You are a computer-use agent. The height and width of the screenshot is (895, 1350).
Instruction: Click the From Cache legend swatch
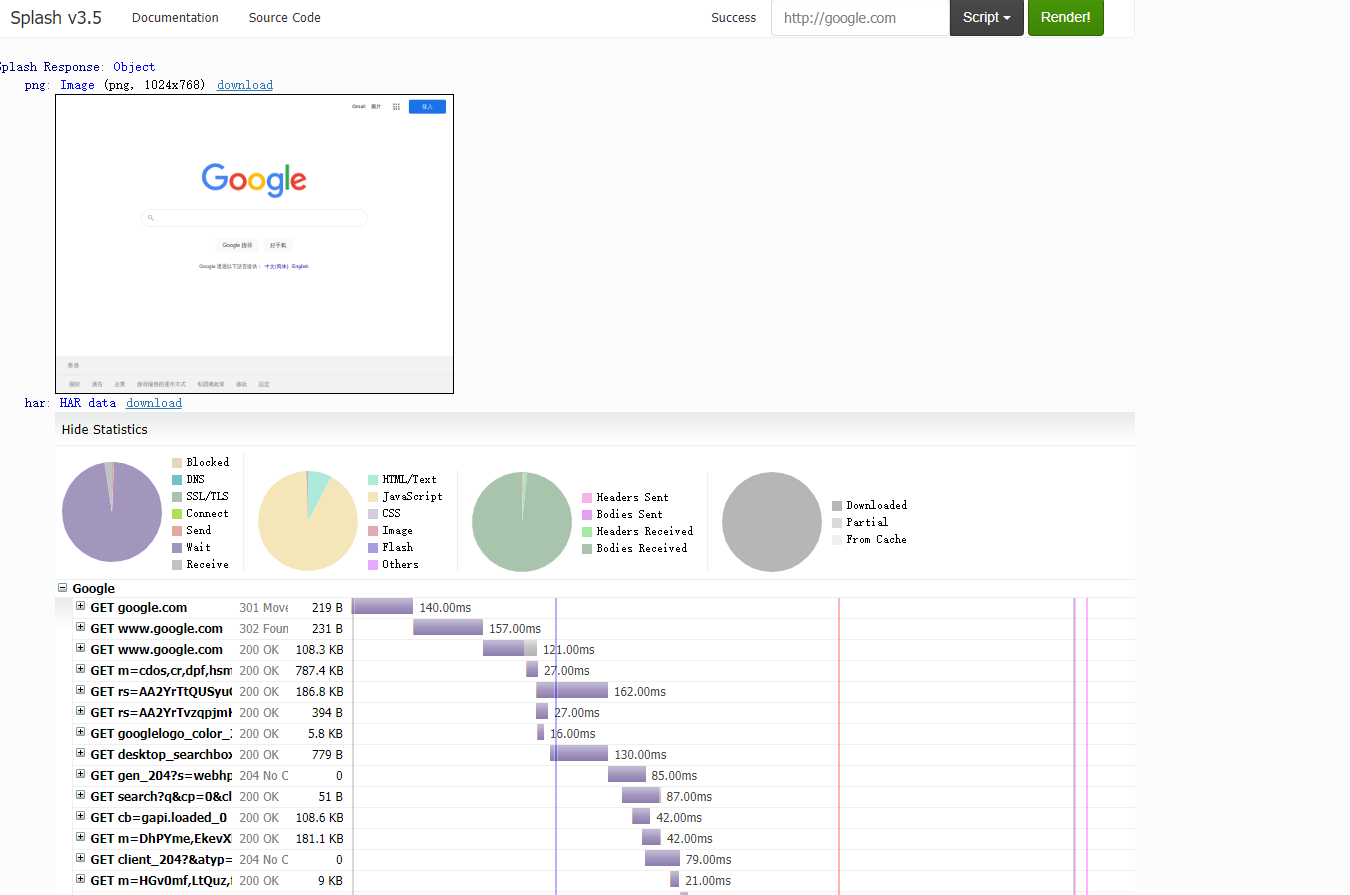837,540
